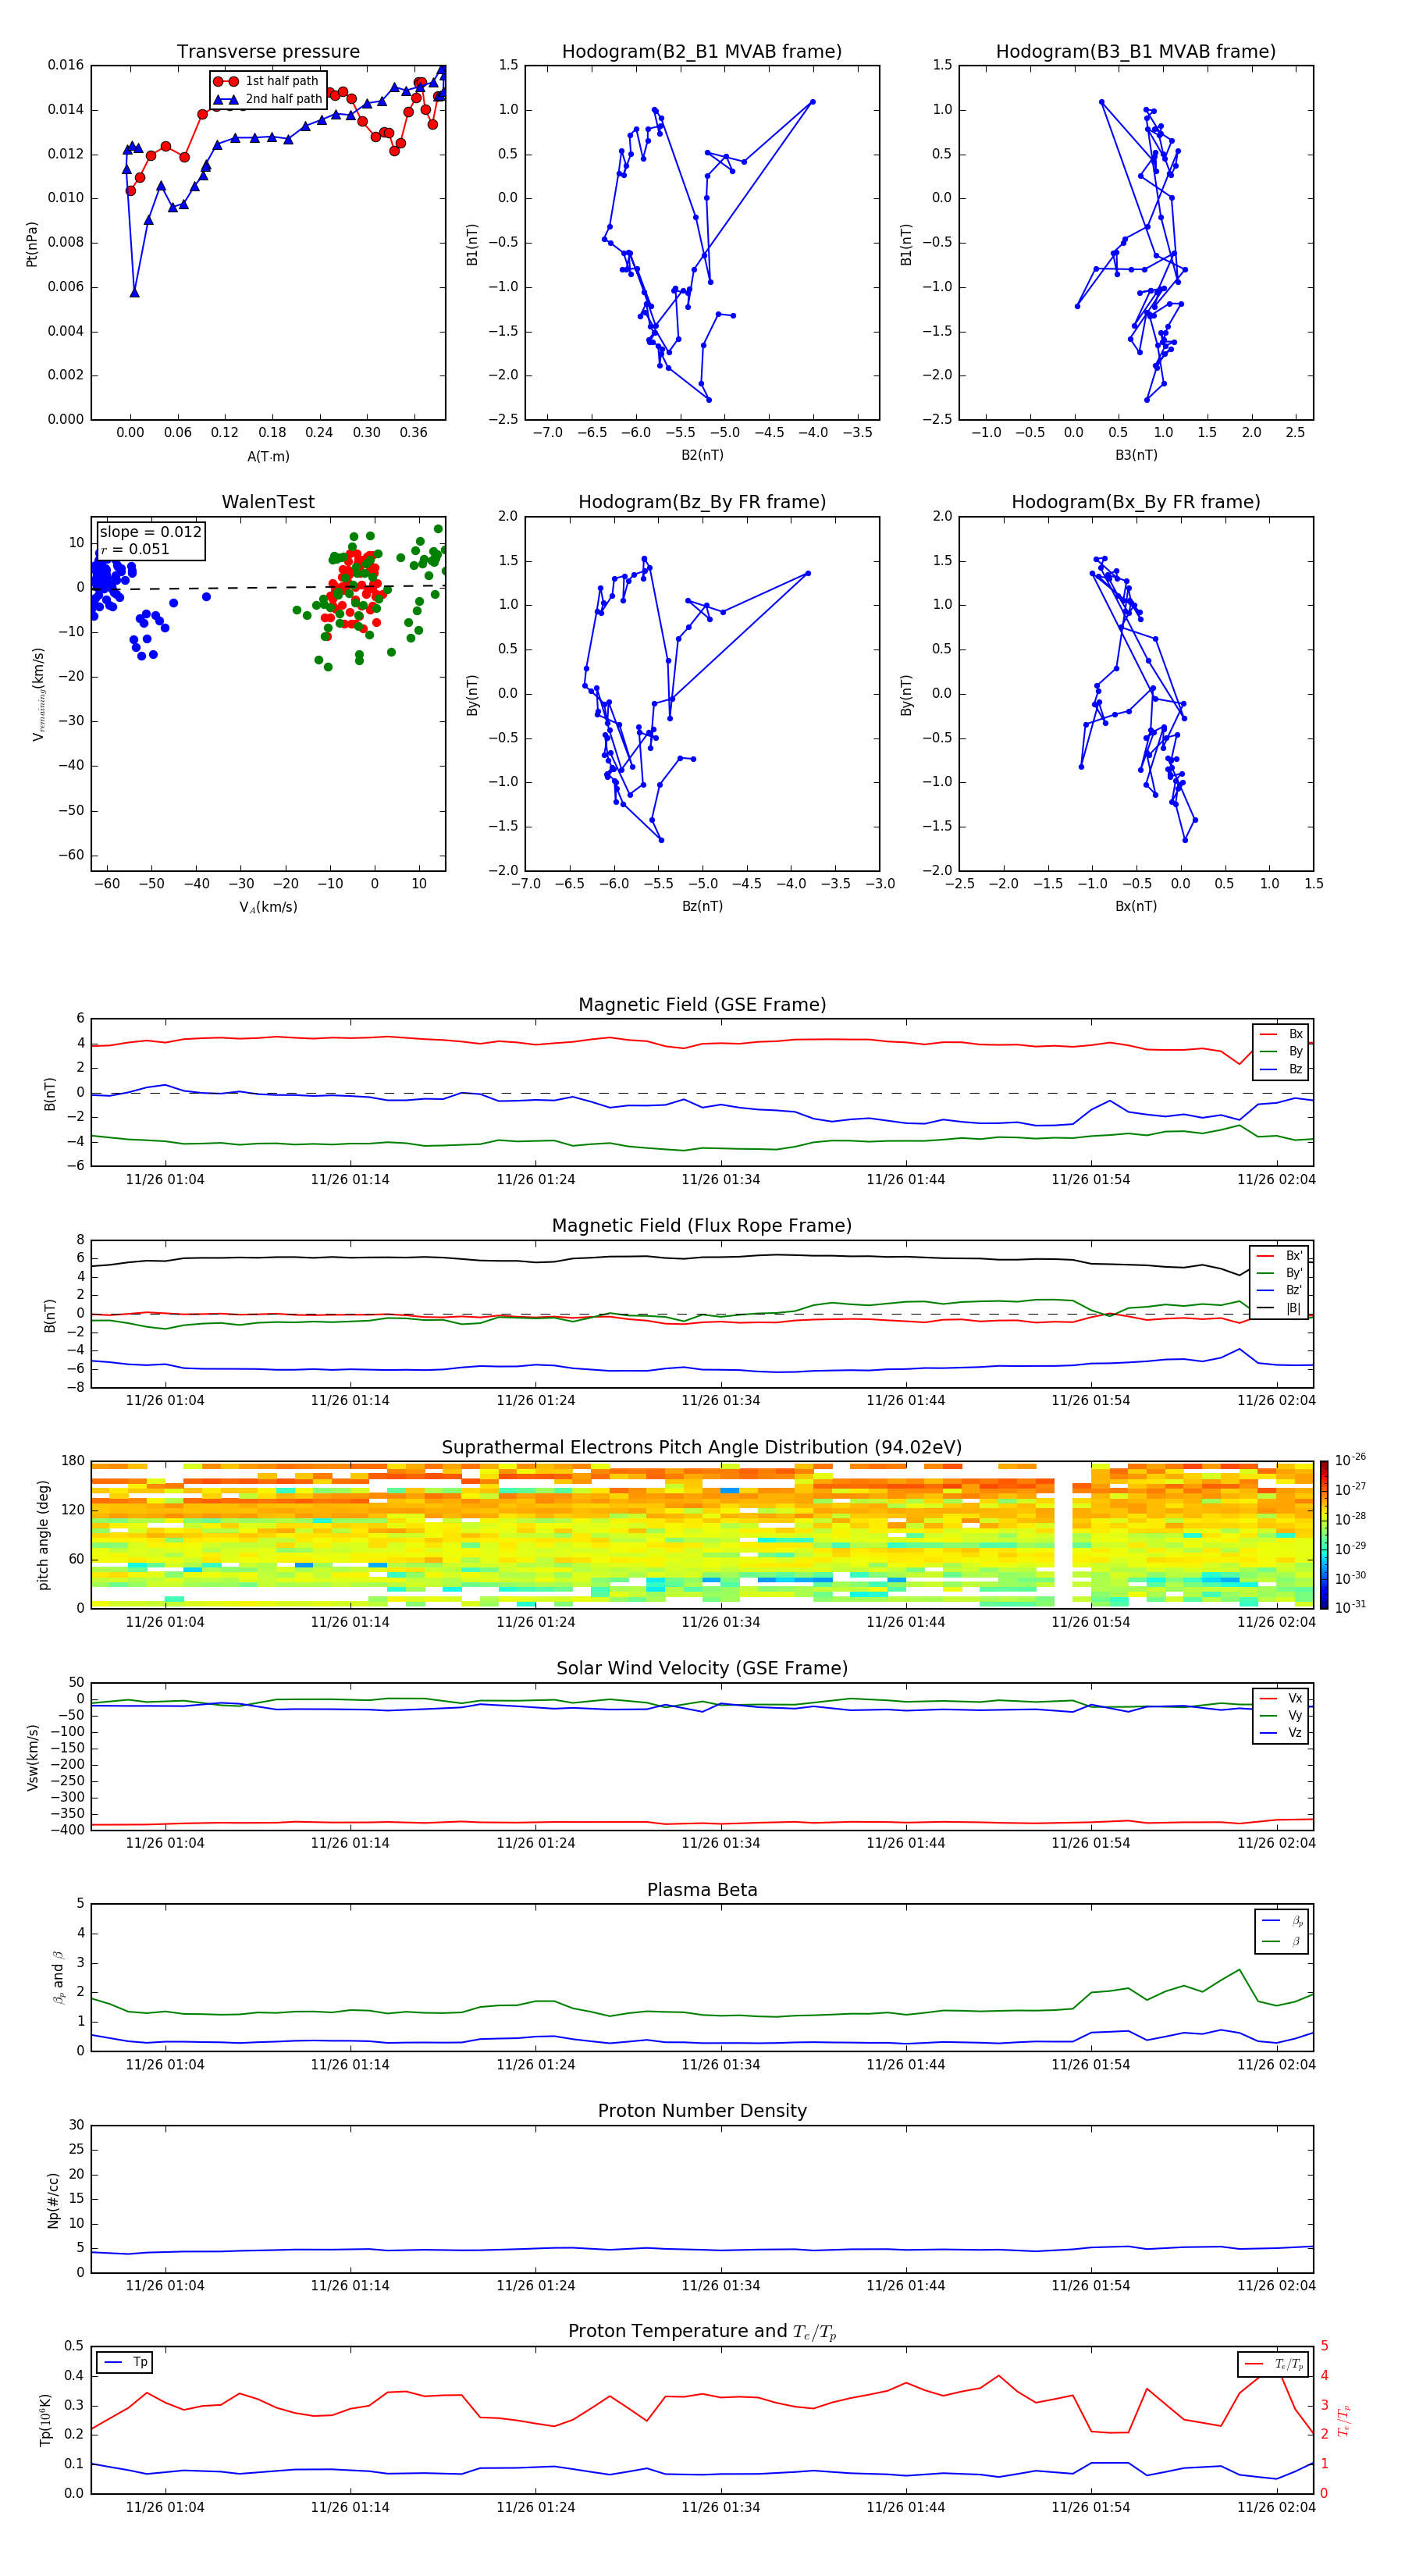Screen dimensions: 1405x2576
Task: Click the "B2(nT)" x-axis label
Action: coord(702,455)
